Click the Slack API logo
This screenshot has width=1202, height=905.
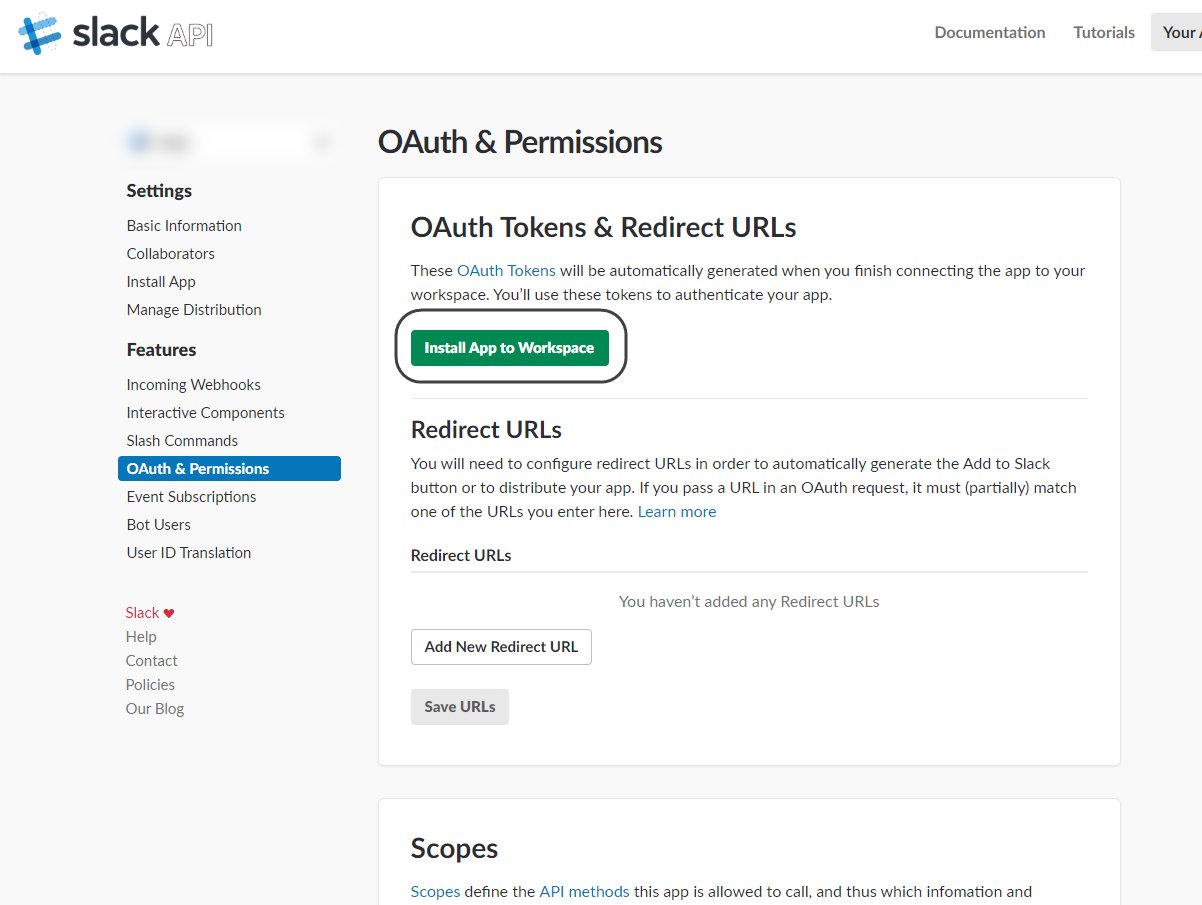[x=116, y=33]
